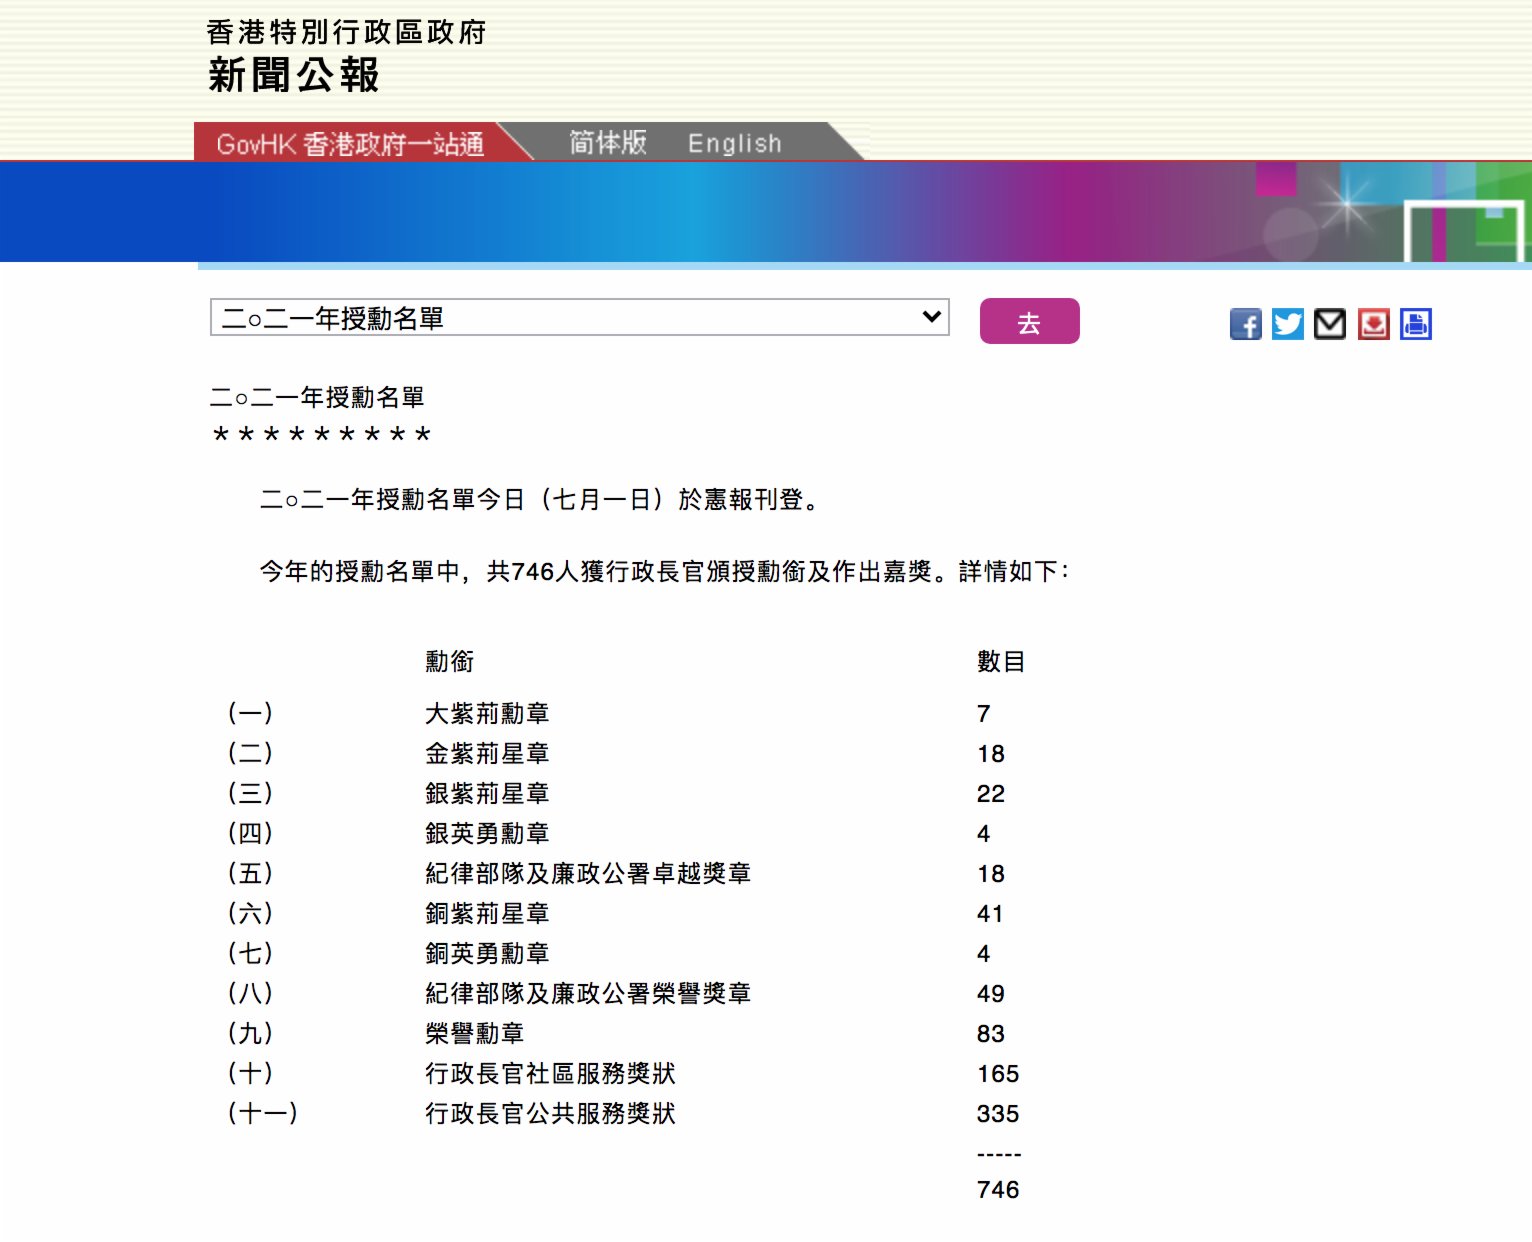Switch language to English

click(734, 144)
